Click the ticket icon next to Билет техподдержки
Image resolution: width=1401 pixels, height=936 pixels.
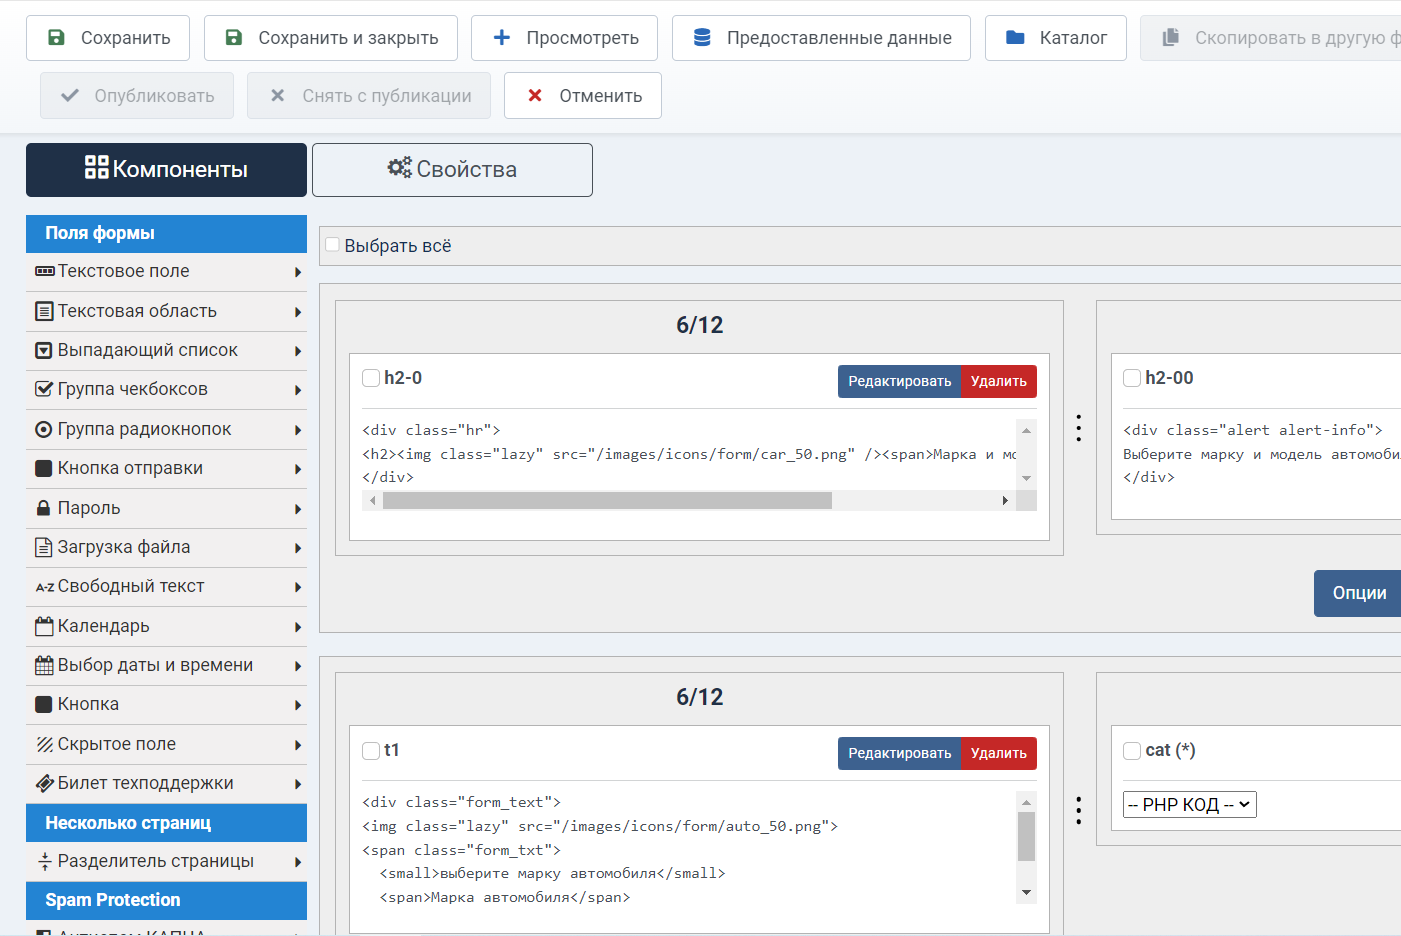44,783
